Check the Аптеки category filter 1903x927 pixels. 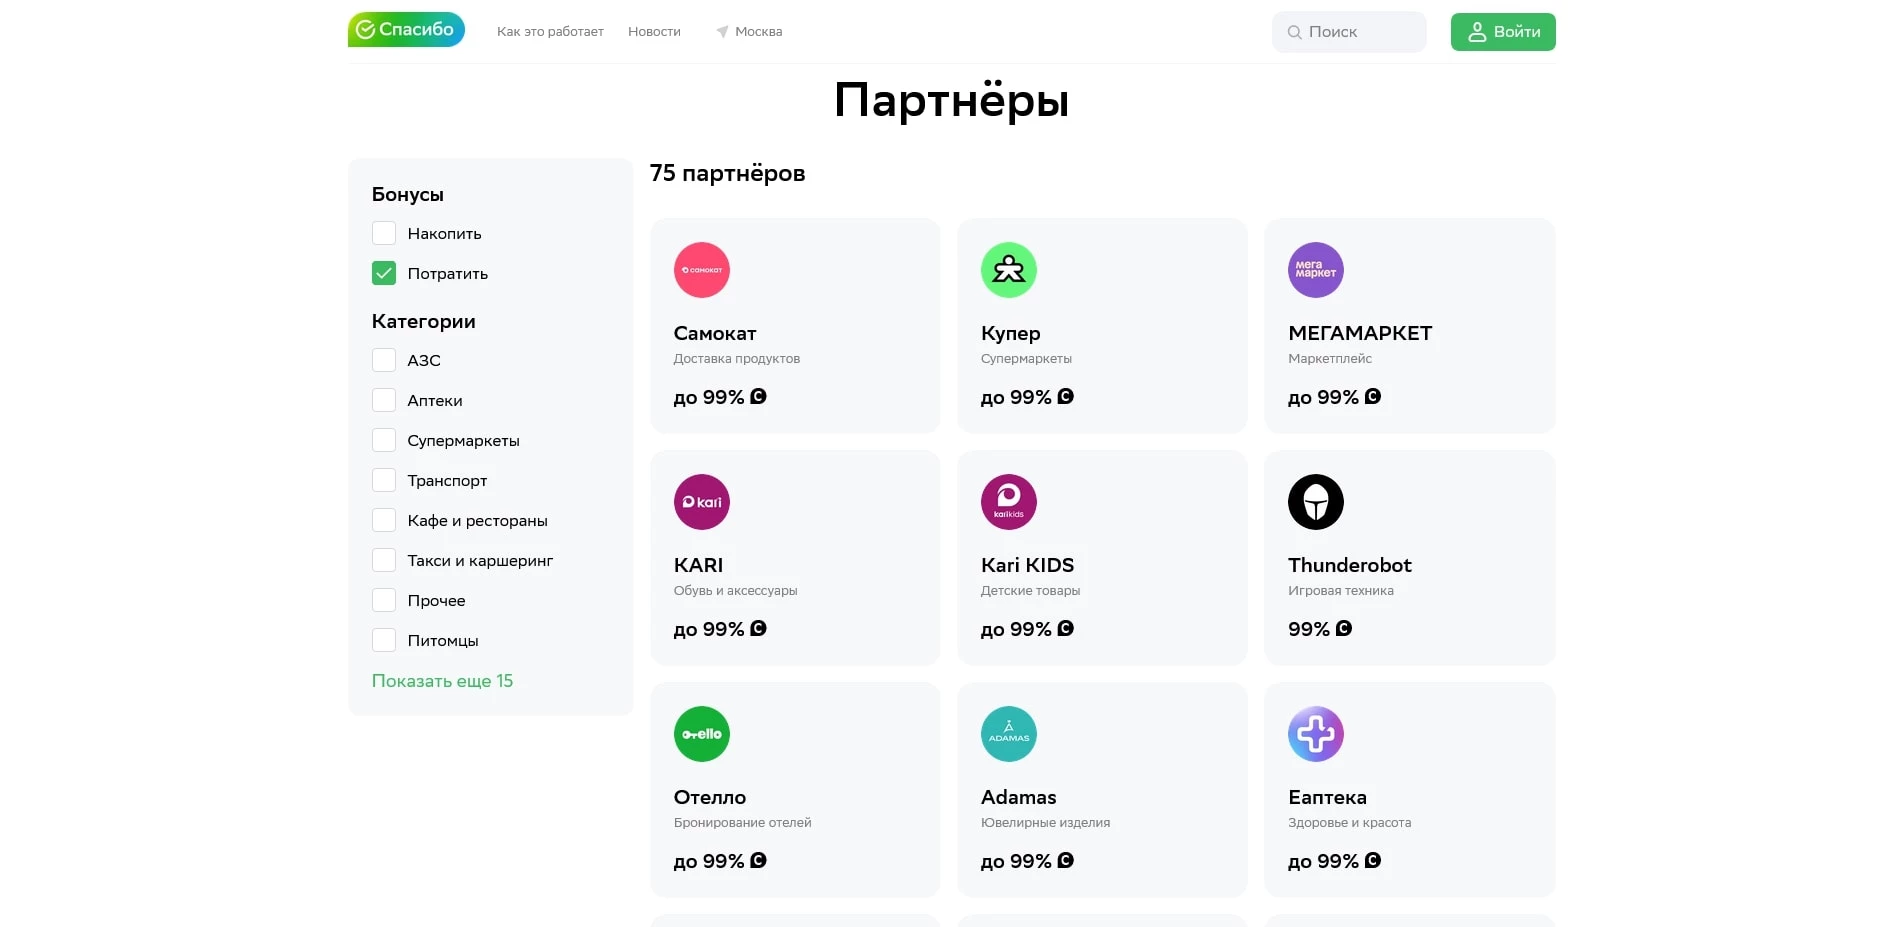pos(383,399)
